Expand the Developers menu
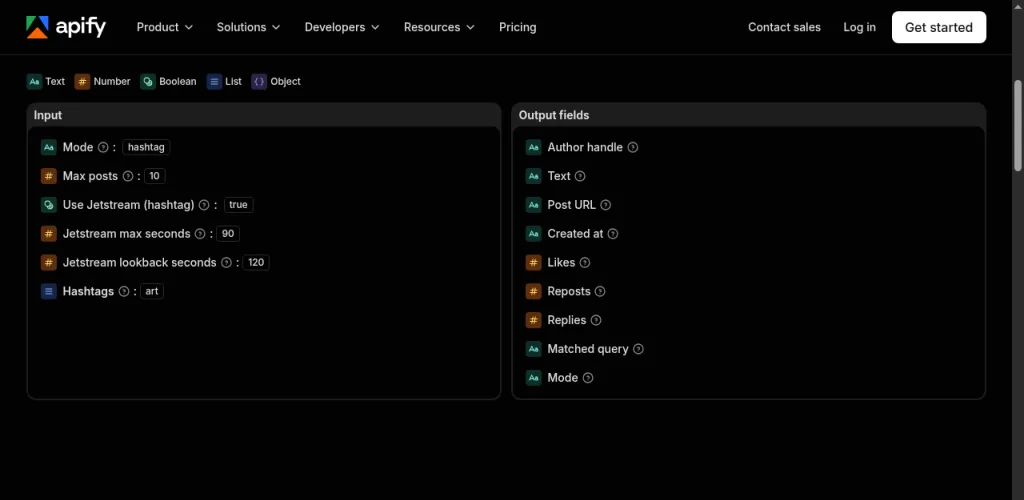Screen dimensions: 1024x500 (342, 27)
